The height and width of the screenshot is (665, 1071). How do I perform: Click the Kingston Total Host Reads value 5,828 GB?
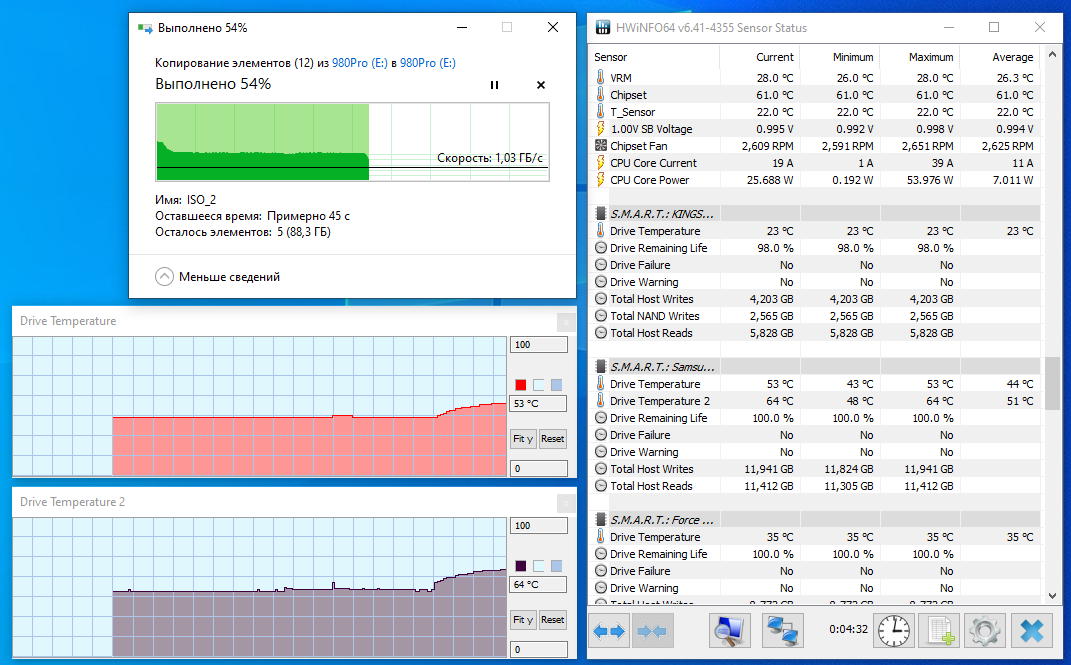771,333
